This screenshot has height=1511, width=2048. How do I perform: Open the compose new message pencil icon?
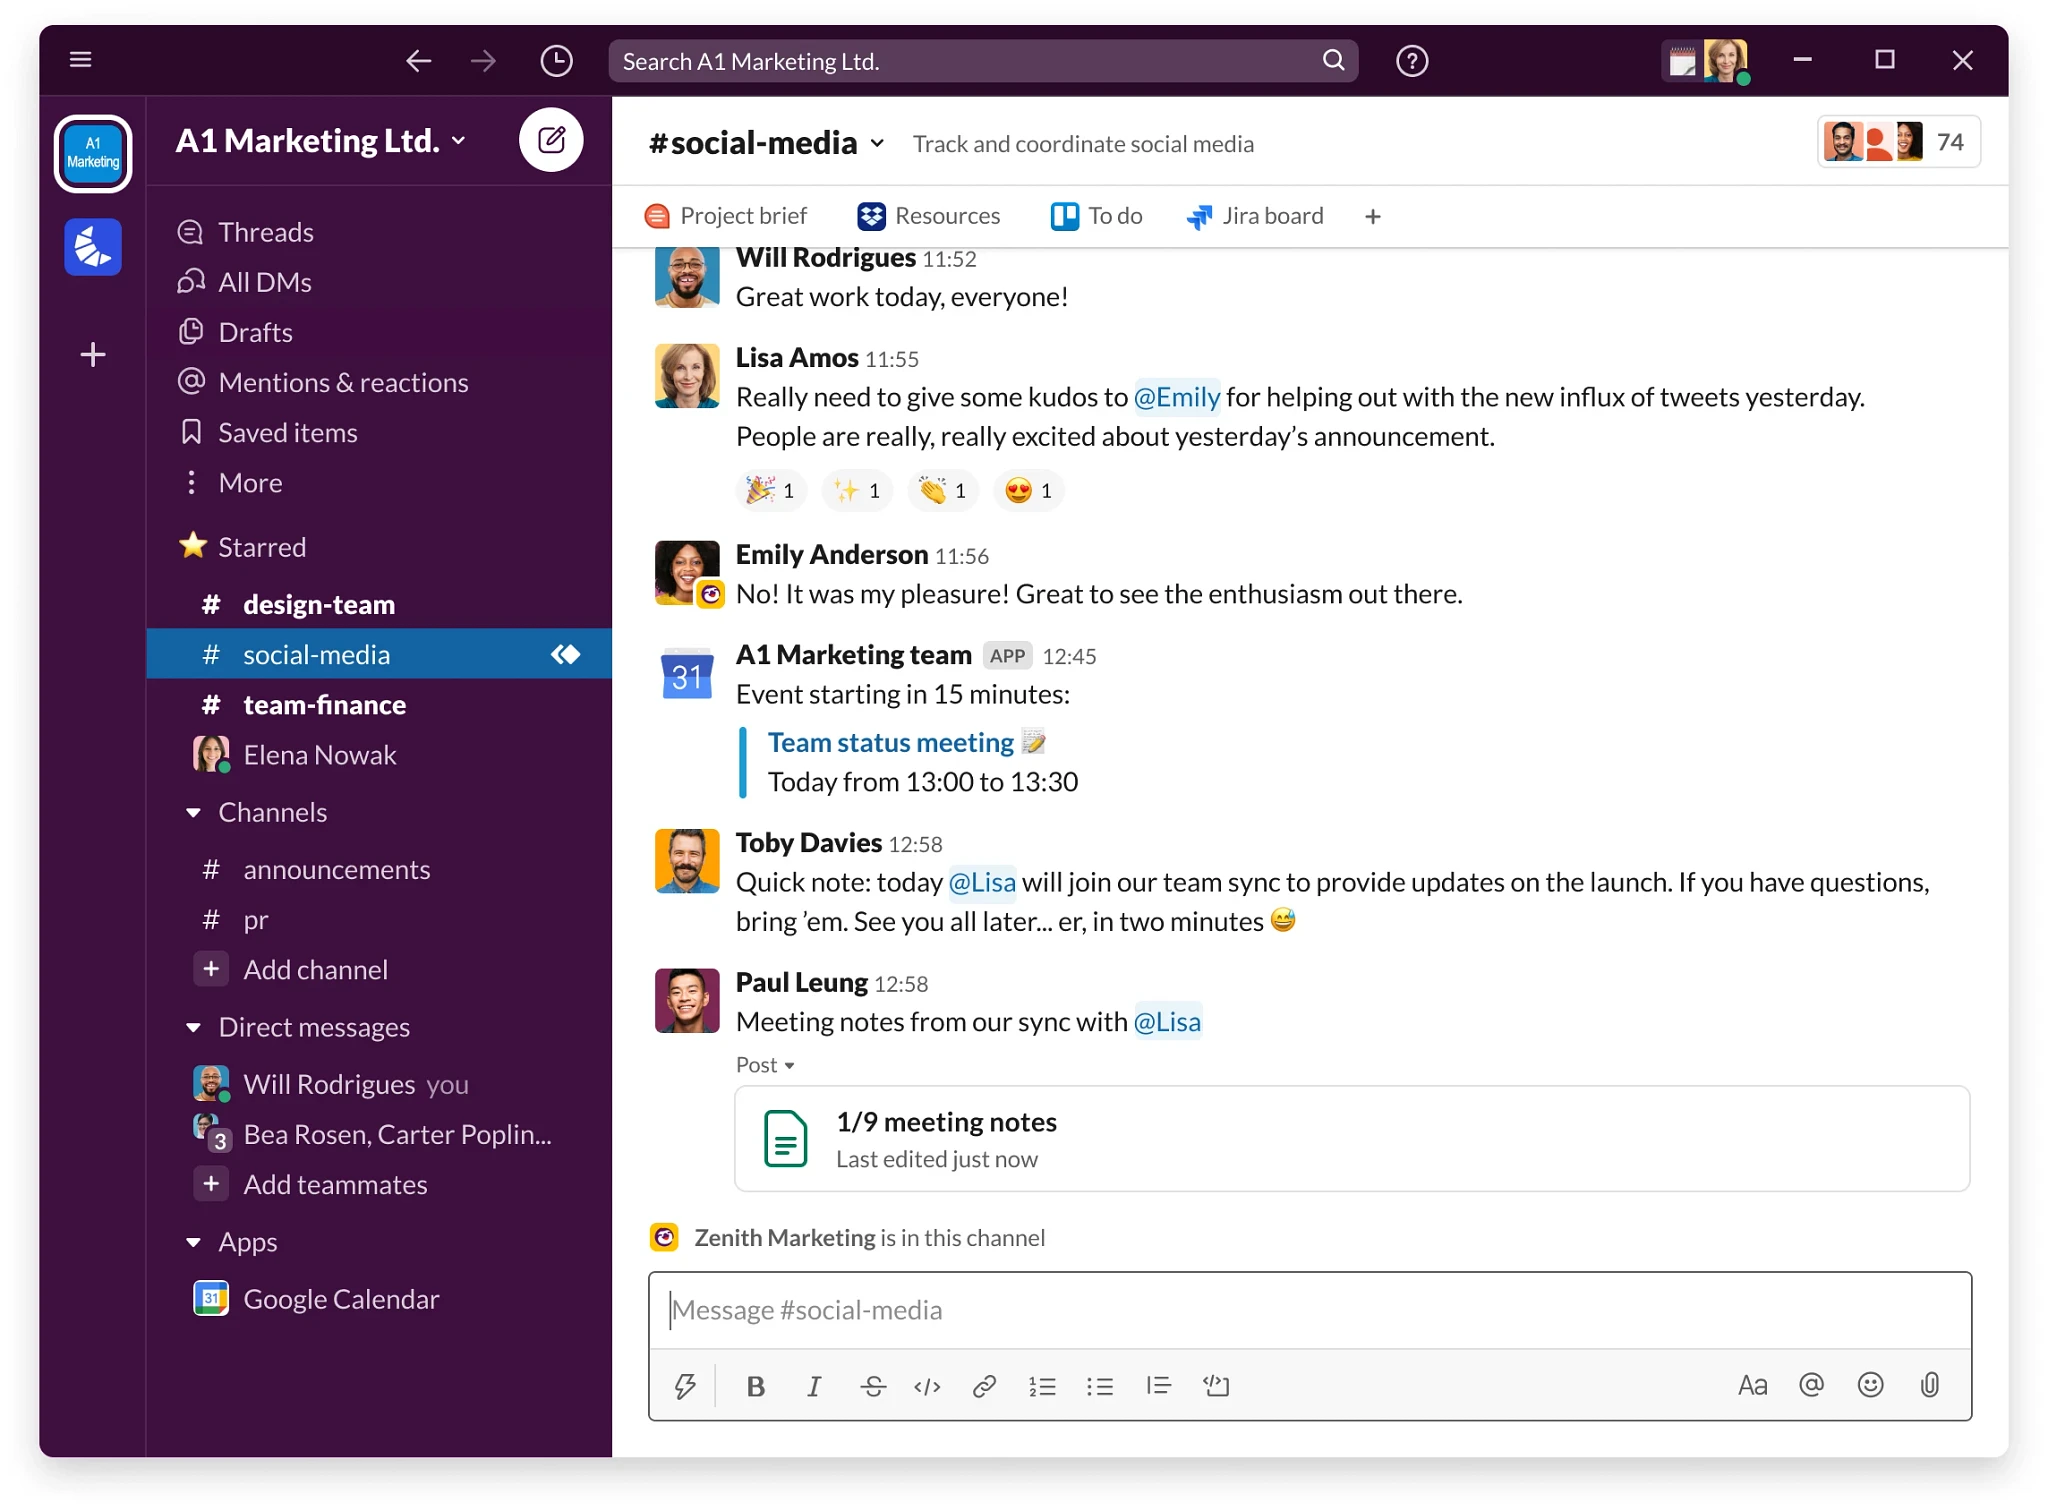click(x=551, y=140)
